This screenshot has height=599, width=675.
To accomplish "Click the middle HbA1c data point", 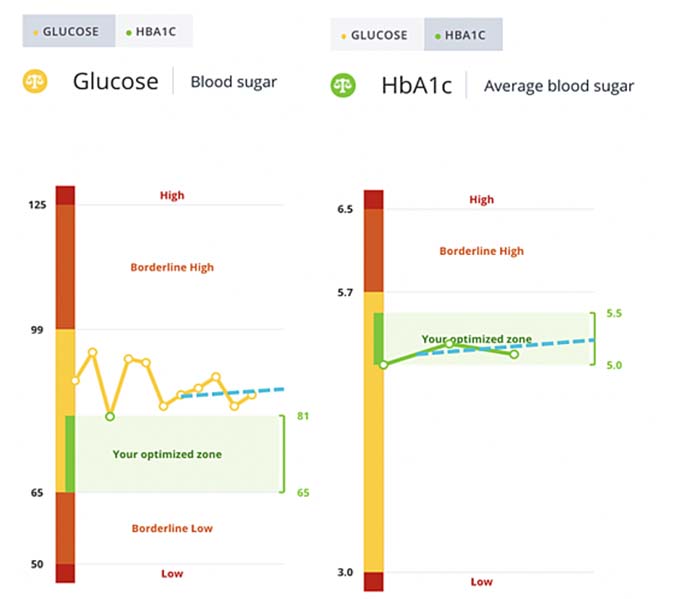I will [449, 343].
